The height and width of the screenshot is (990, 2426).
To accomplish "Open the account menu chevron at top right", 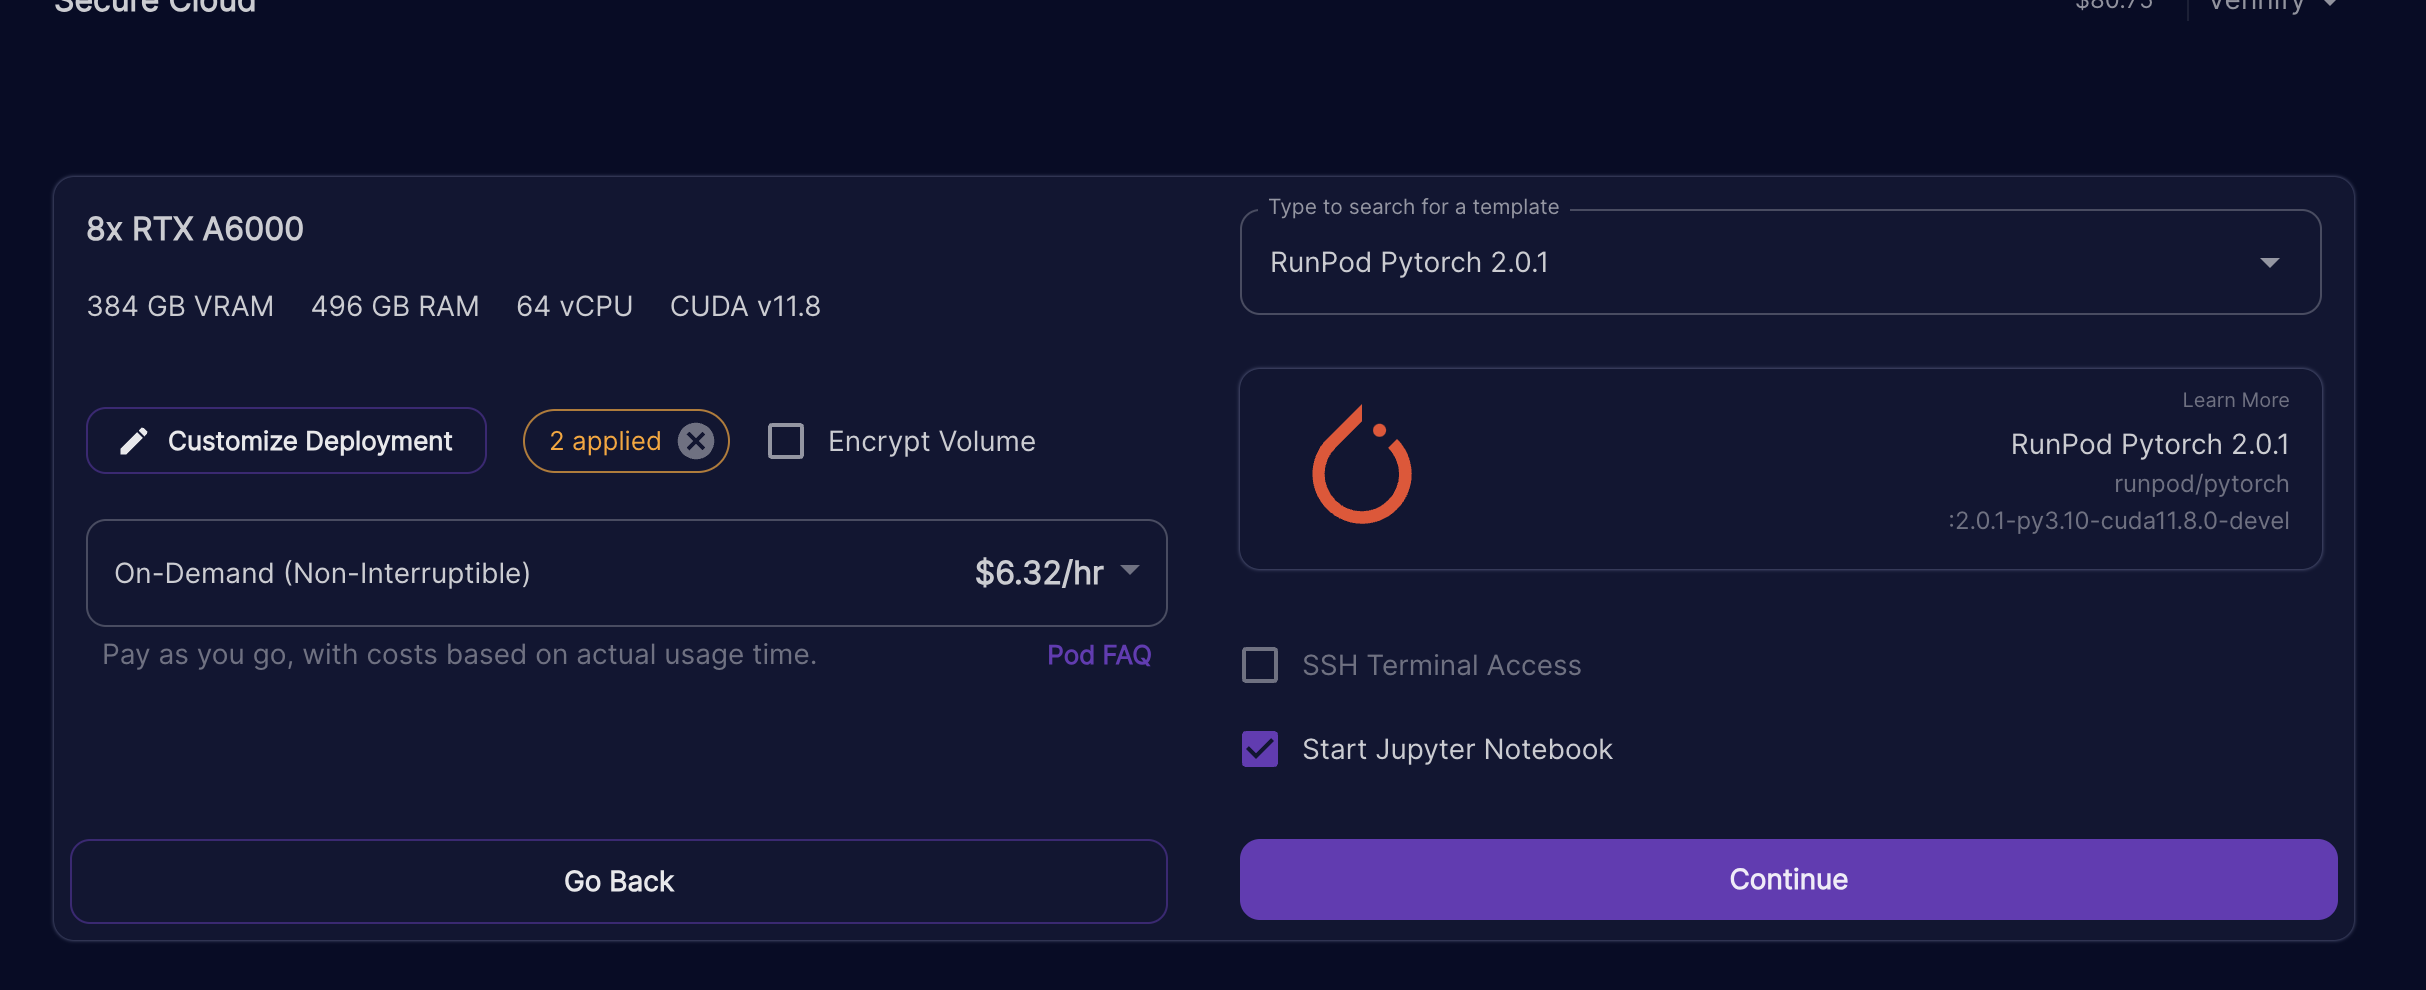I will point(2330,4).
